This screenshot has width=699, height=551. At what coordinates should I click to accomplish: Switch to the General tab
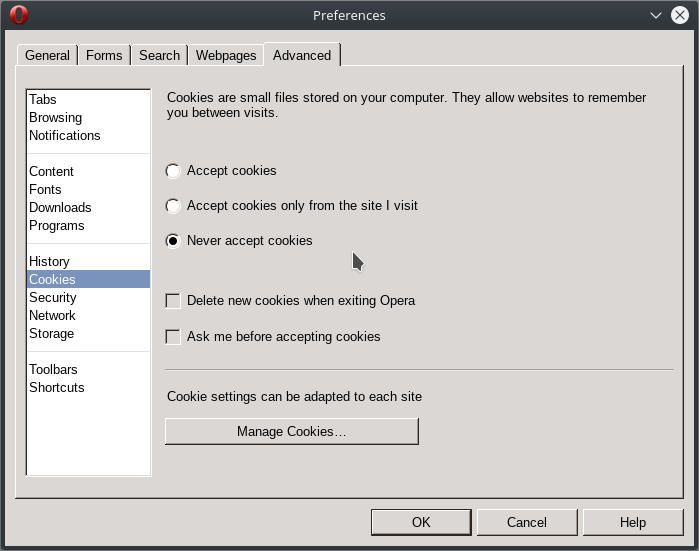pyautogui.click(x=47, y=55)
